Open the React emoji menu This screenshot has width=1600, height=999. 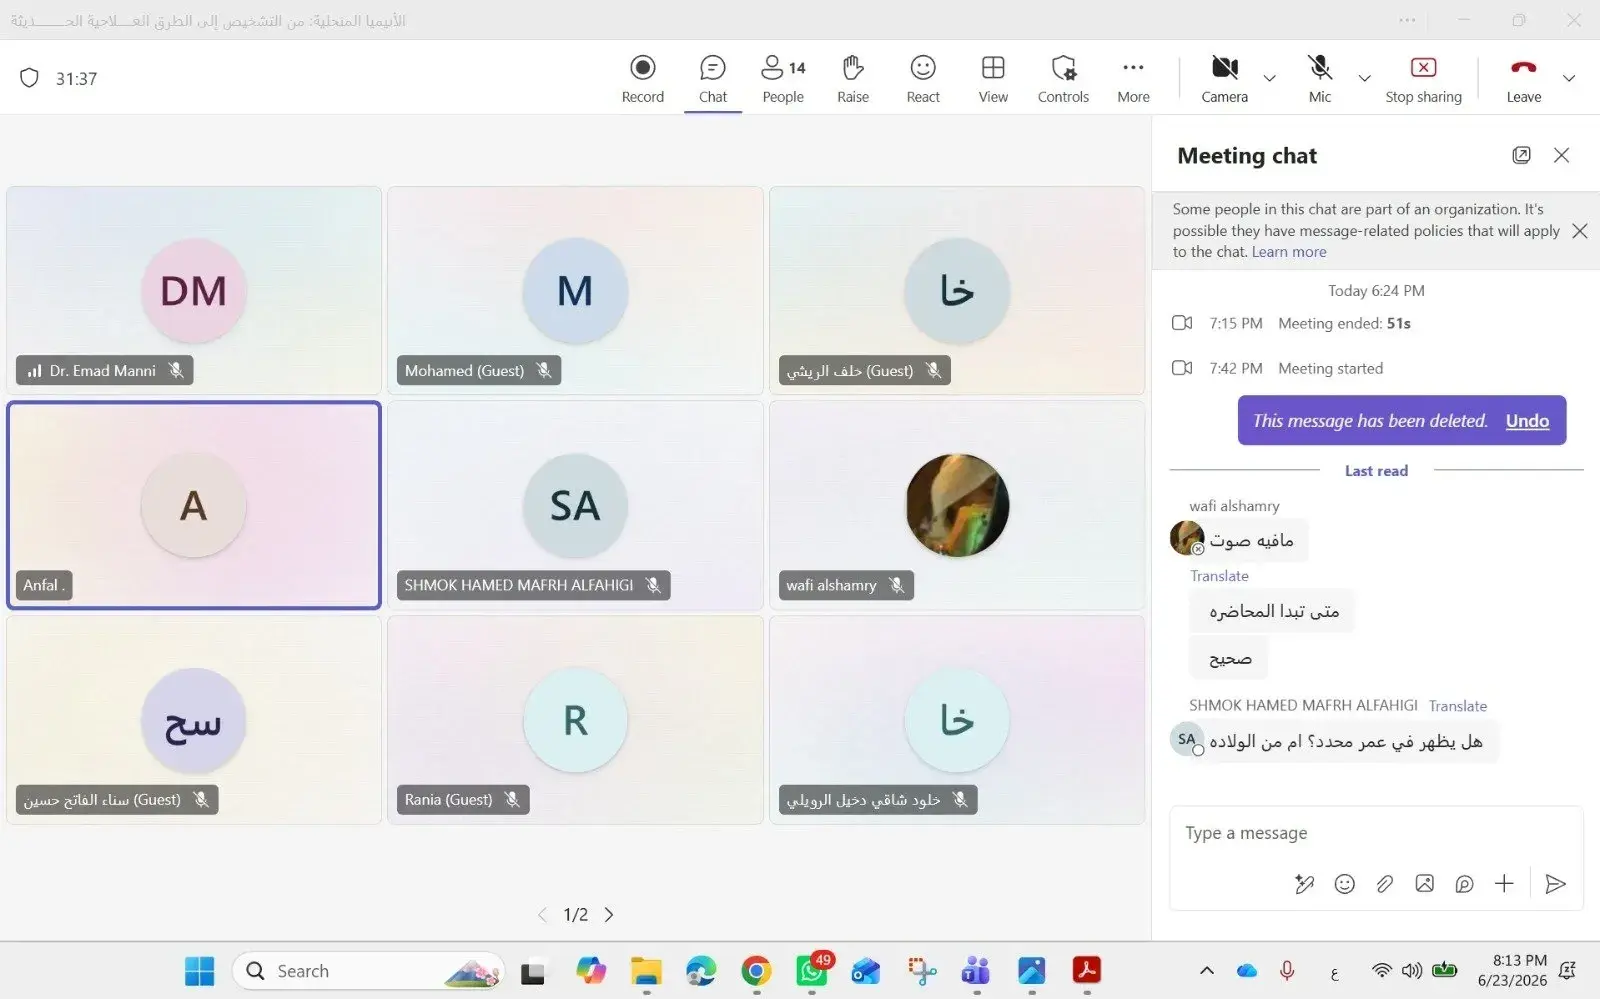(922, 79)
